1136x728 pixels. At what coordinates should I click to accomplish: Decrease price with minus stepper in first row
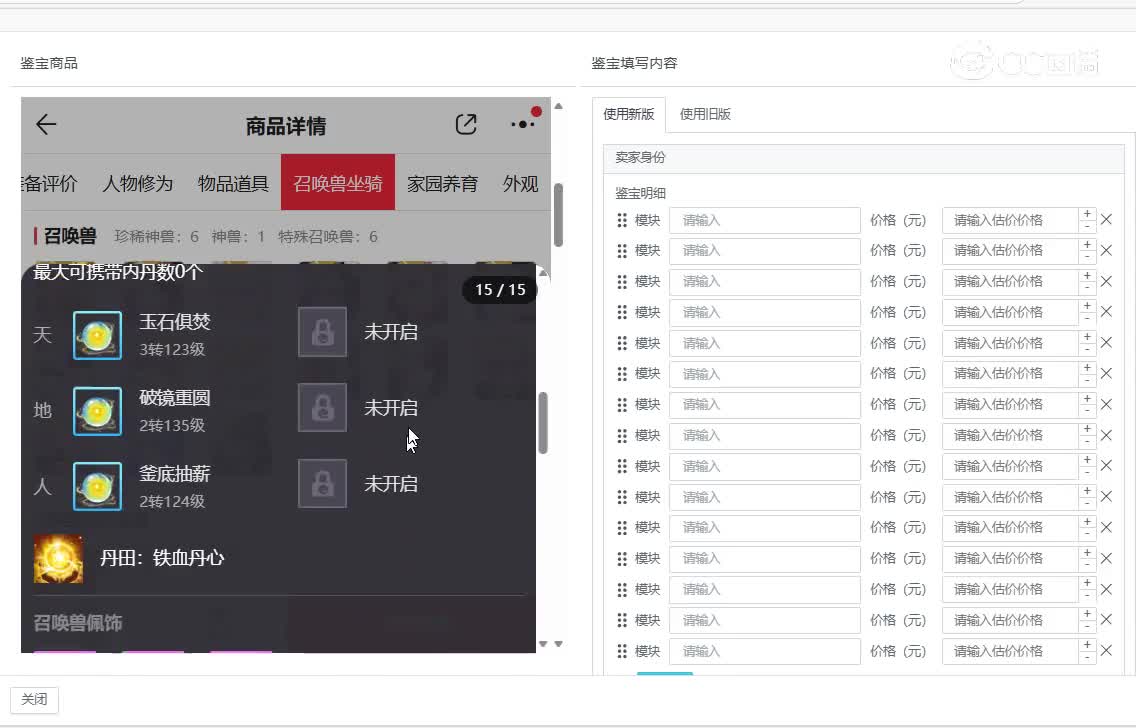(x=1087, y=226)
